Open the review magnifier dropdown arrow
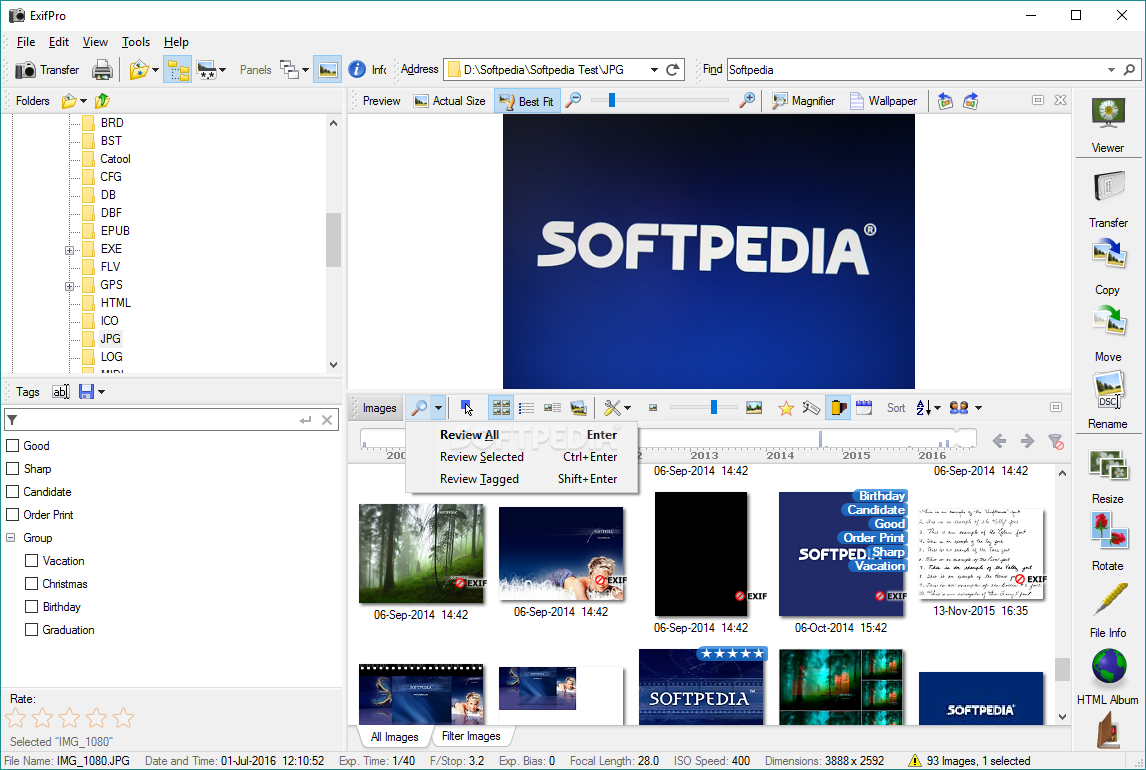The height and width of the screenshot is (770, 1146). pyautogui.click(x=438, y=408)
